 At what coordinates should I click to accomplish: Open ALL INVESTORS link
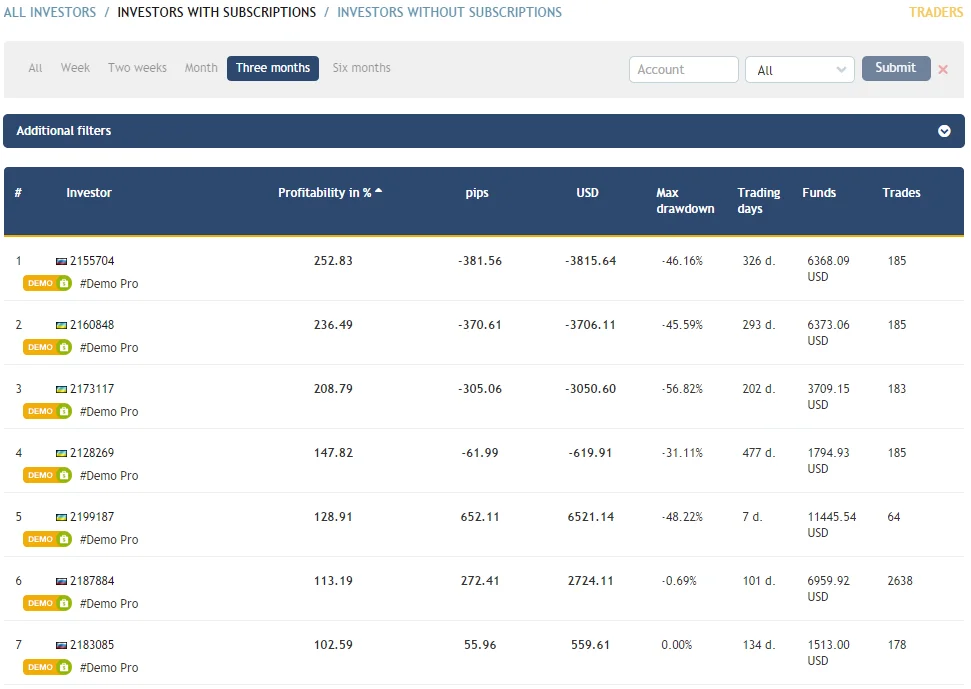click(x=50, y=12)
